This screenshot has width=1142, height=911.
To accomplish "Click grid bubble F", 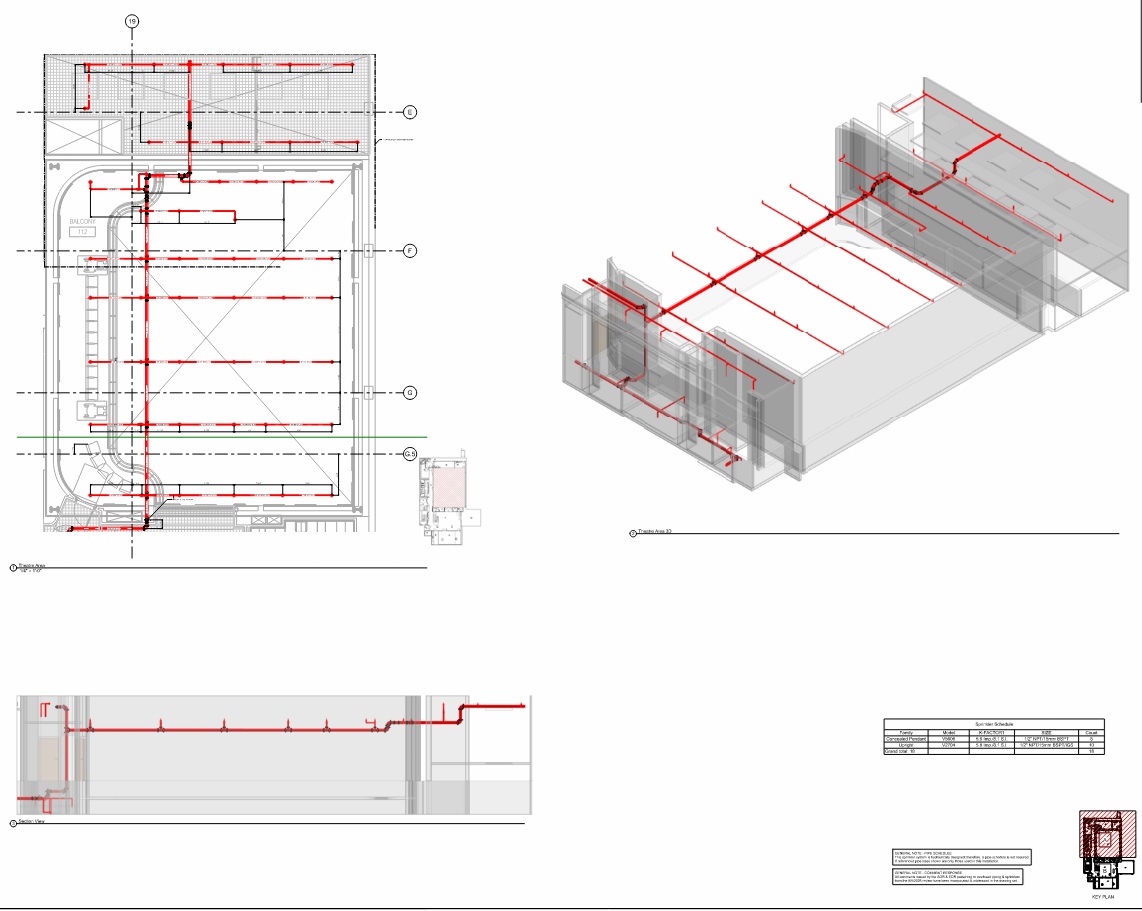I will pos(409,250).
